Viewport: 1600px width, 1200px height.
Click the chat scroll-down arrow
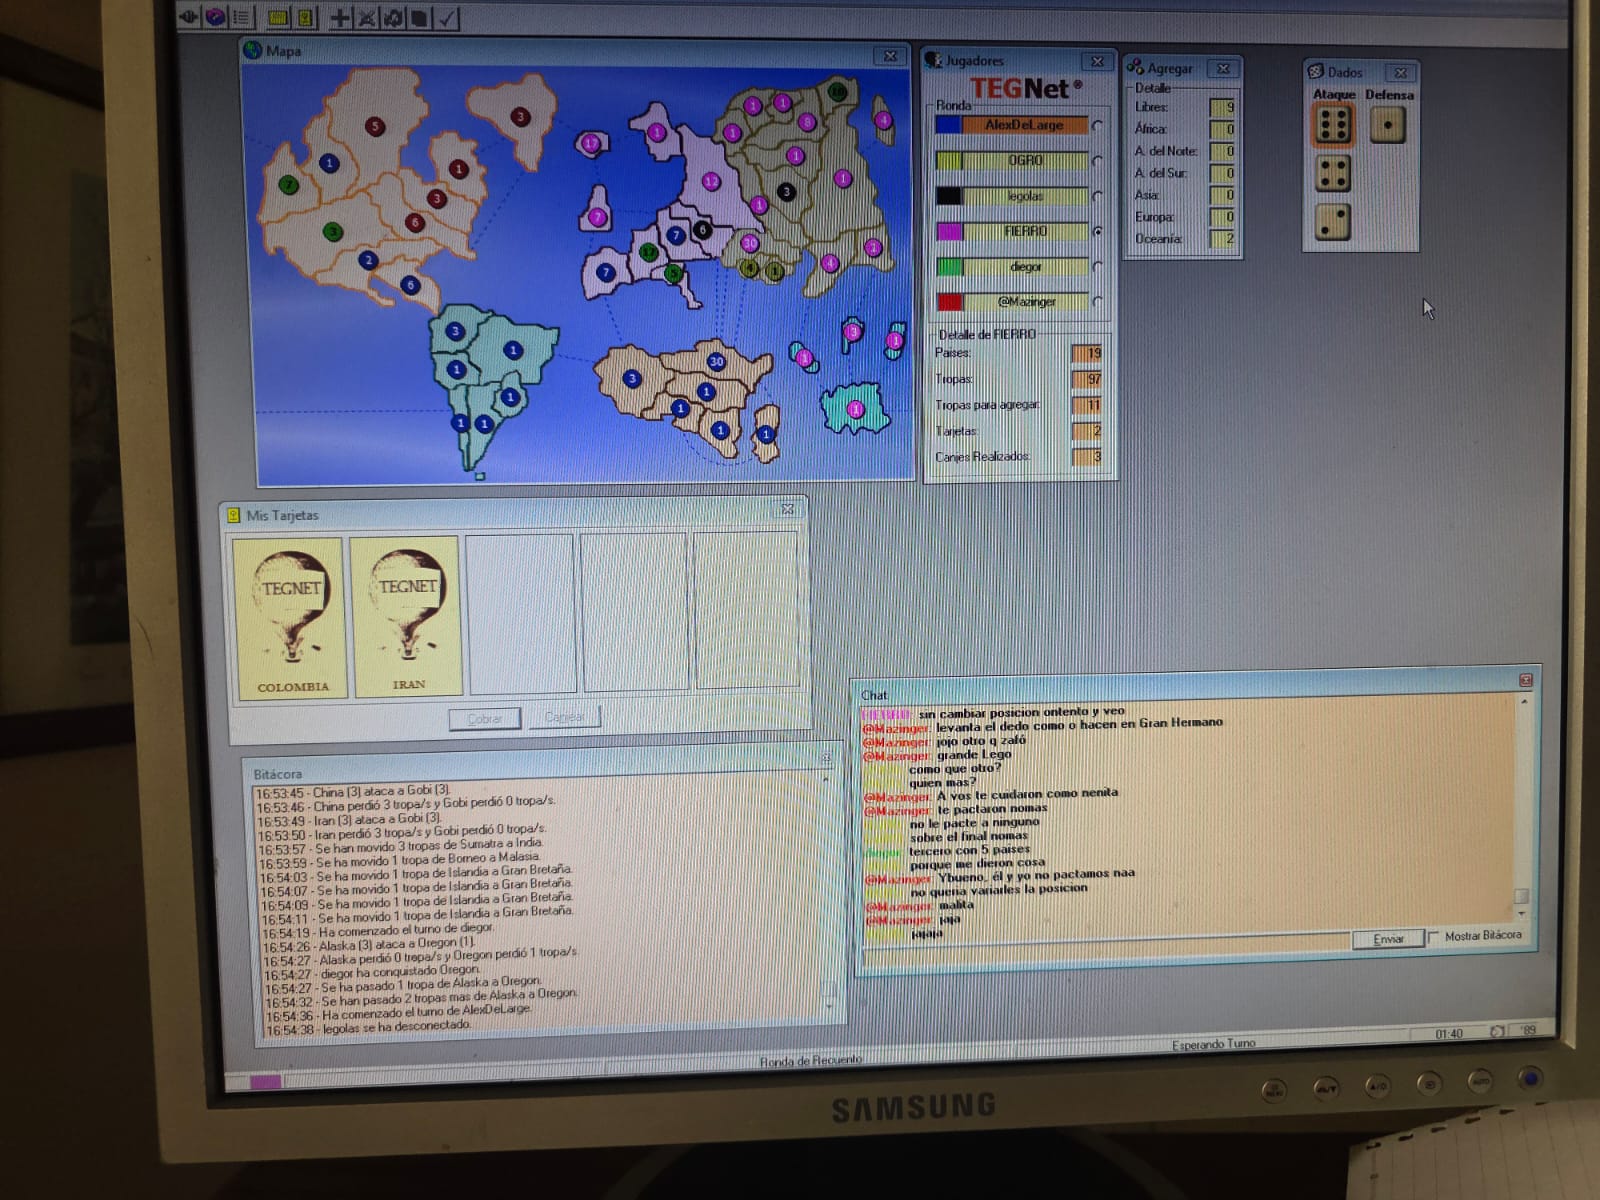(x=1522, y=913)
